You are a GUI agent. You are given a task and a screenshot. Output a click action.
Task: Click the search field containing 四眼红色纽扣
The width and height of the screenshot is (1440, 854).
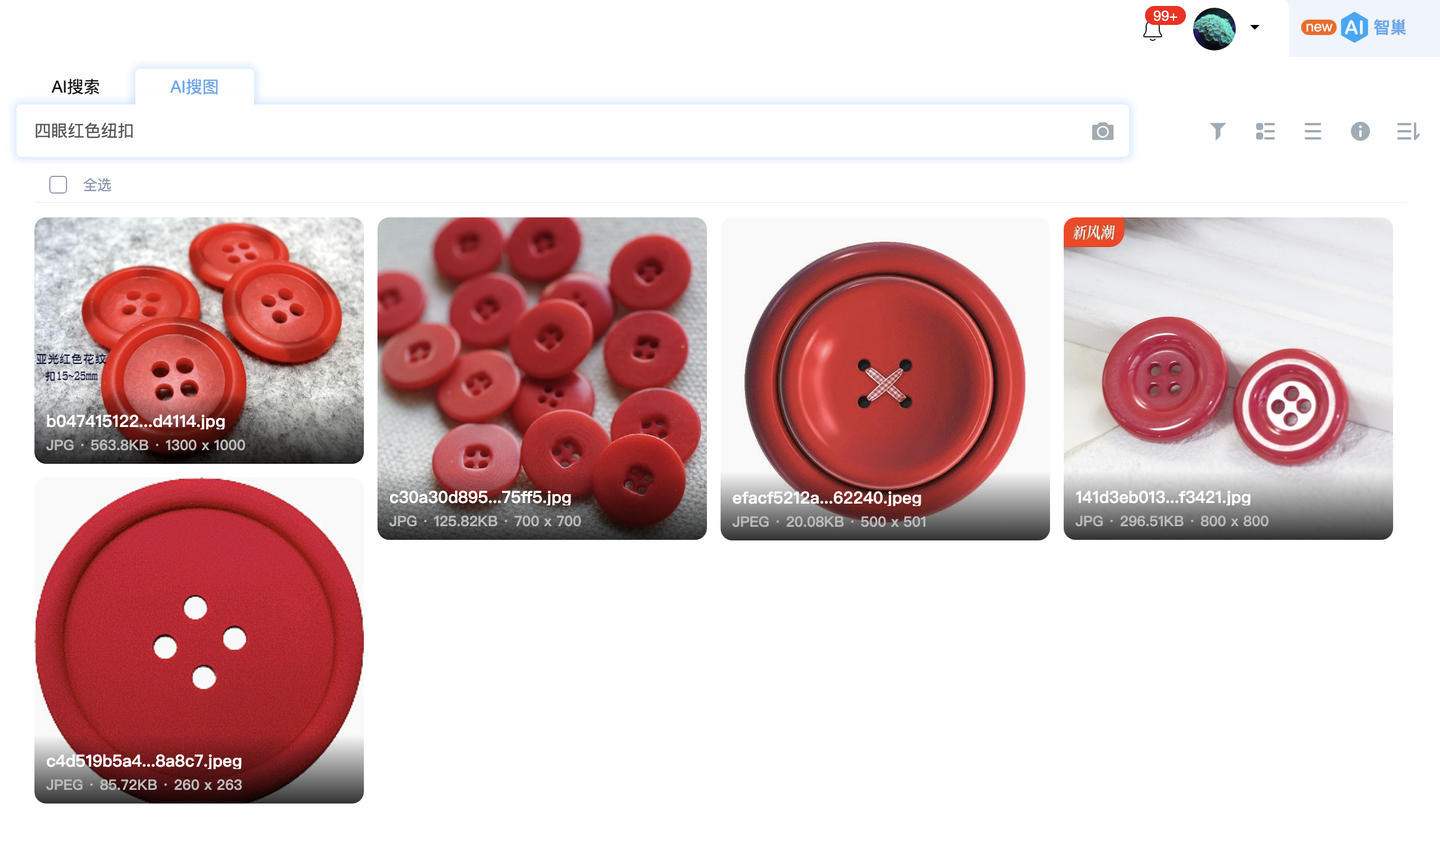[x=572, y=131]
